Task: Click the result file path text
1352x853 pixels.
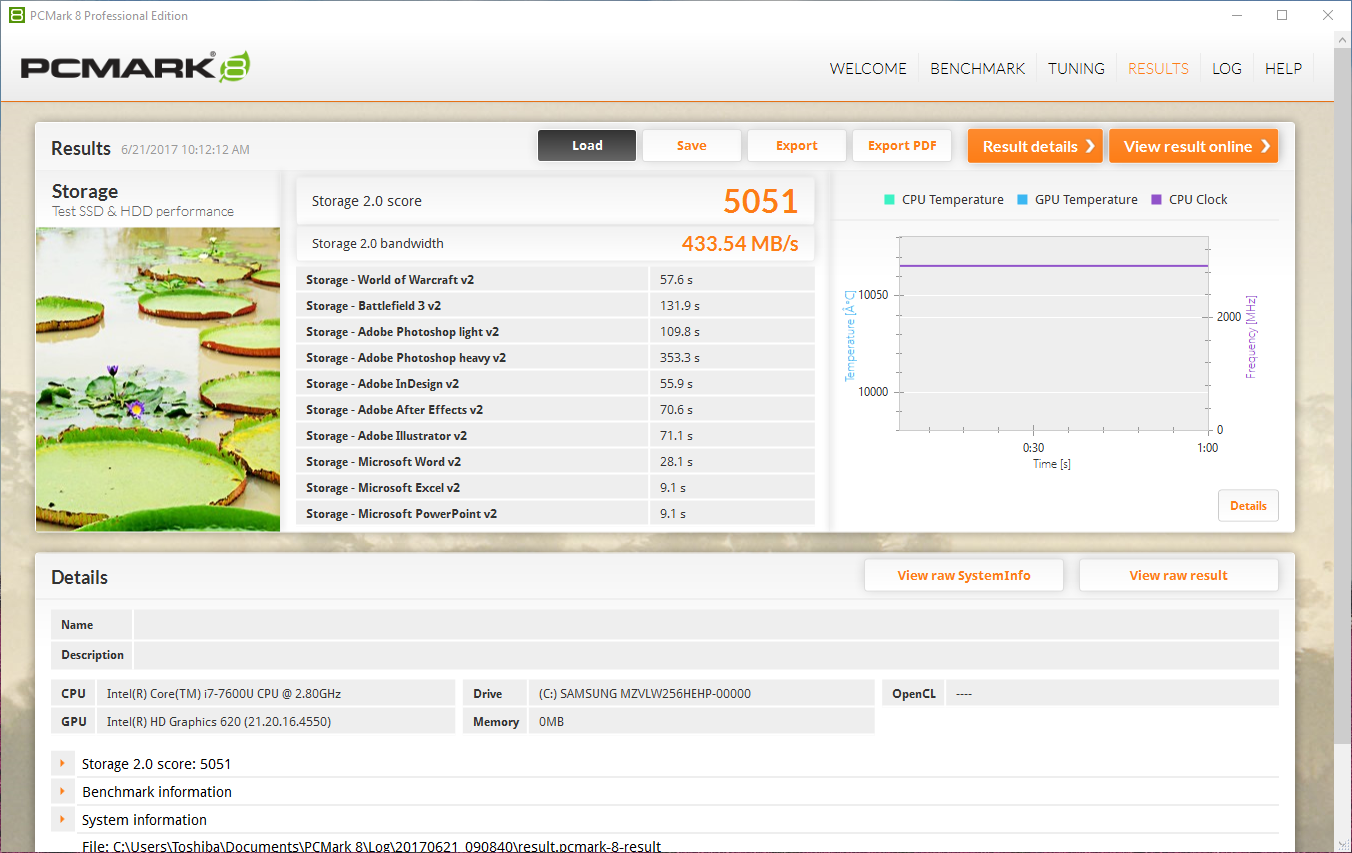Action: pos(371,846)
